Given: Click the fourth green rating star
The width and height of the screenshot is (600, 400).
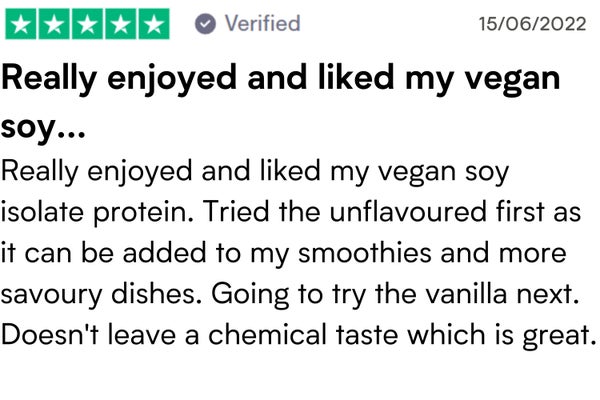Looking at the screenshot, I should (121, 24).
